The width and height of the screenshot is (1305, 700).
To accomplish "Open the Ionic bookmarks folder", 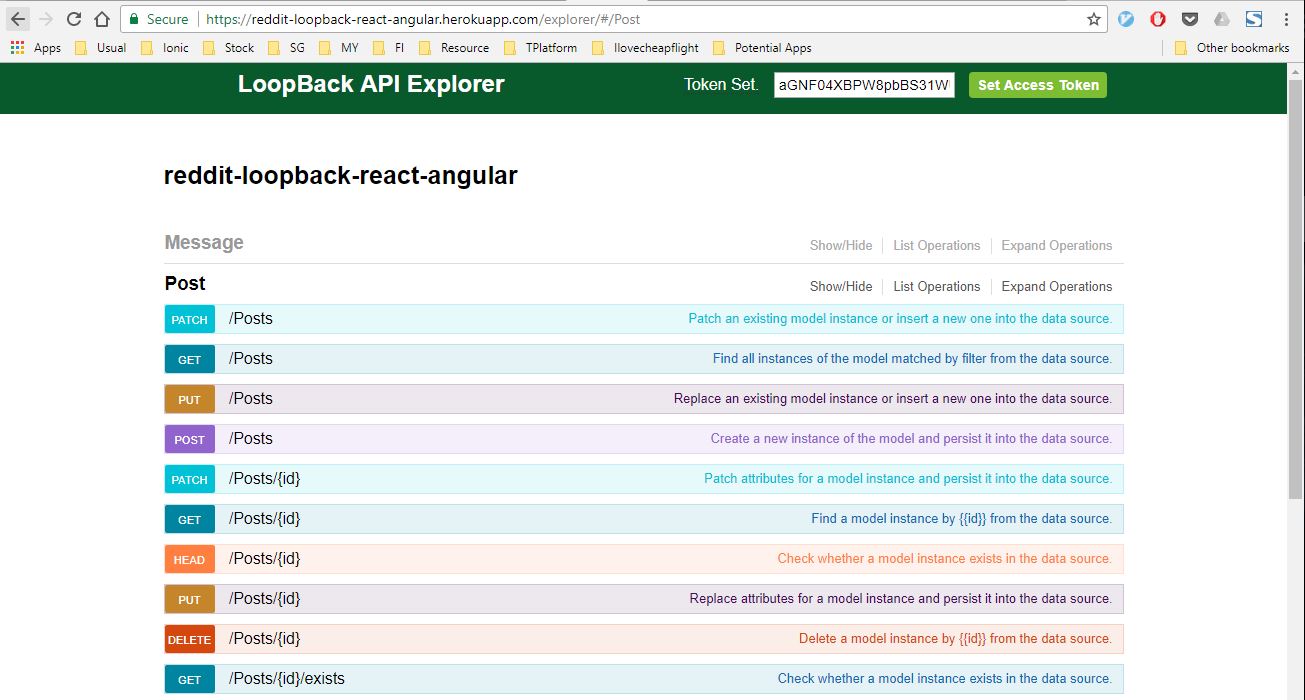I will tap(165, 47).
